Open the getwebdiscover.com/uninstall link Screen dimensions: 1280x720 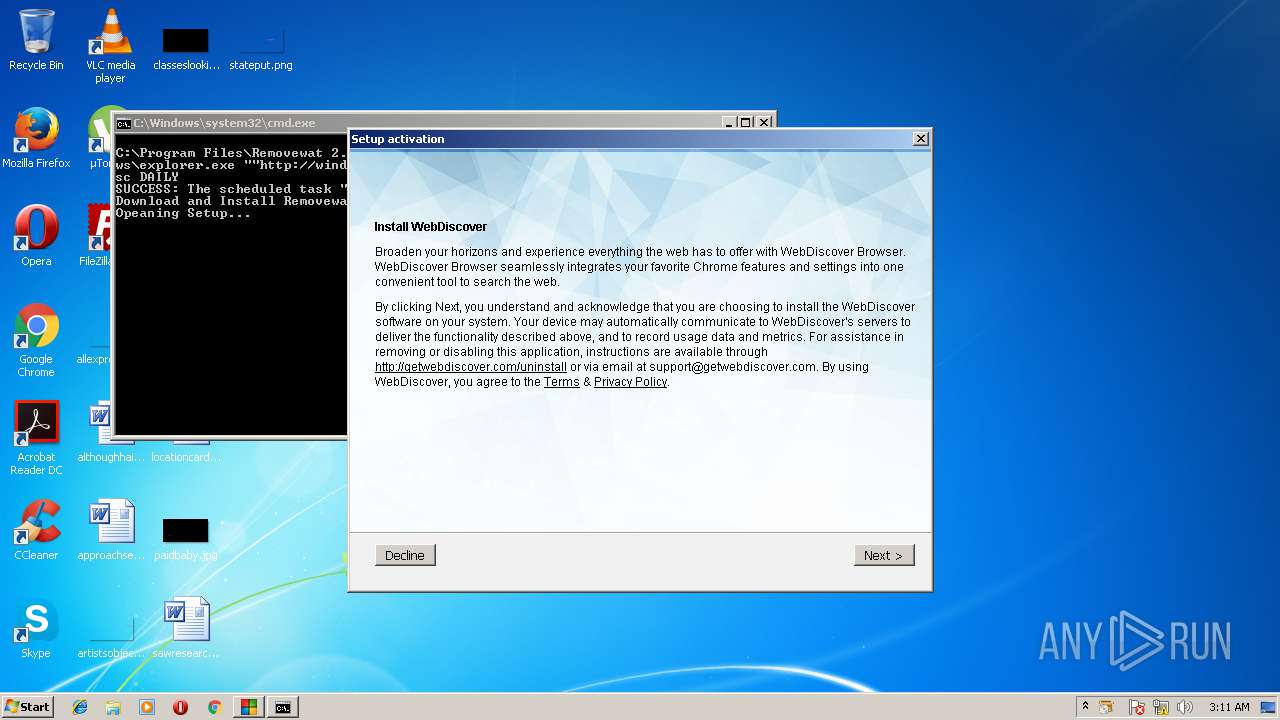coord(471,367)
